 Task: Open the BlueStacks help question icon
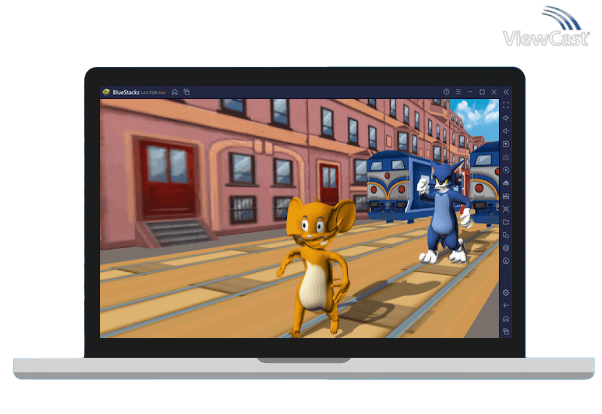click(x=446, y=92)
